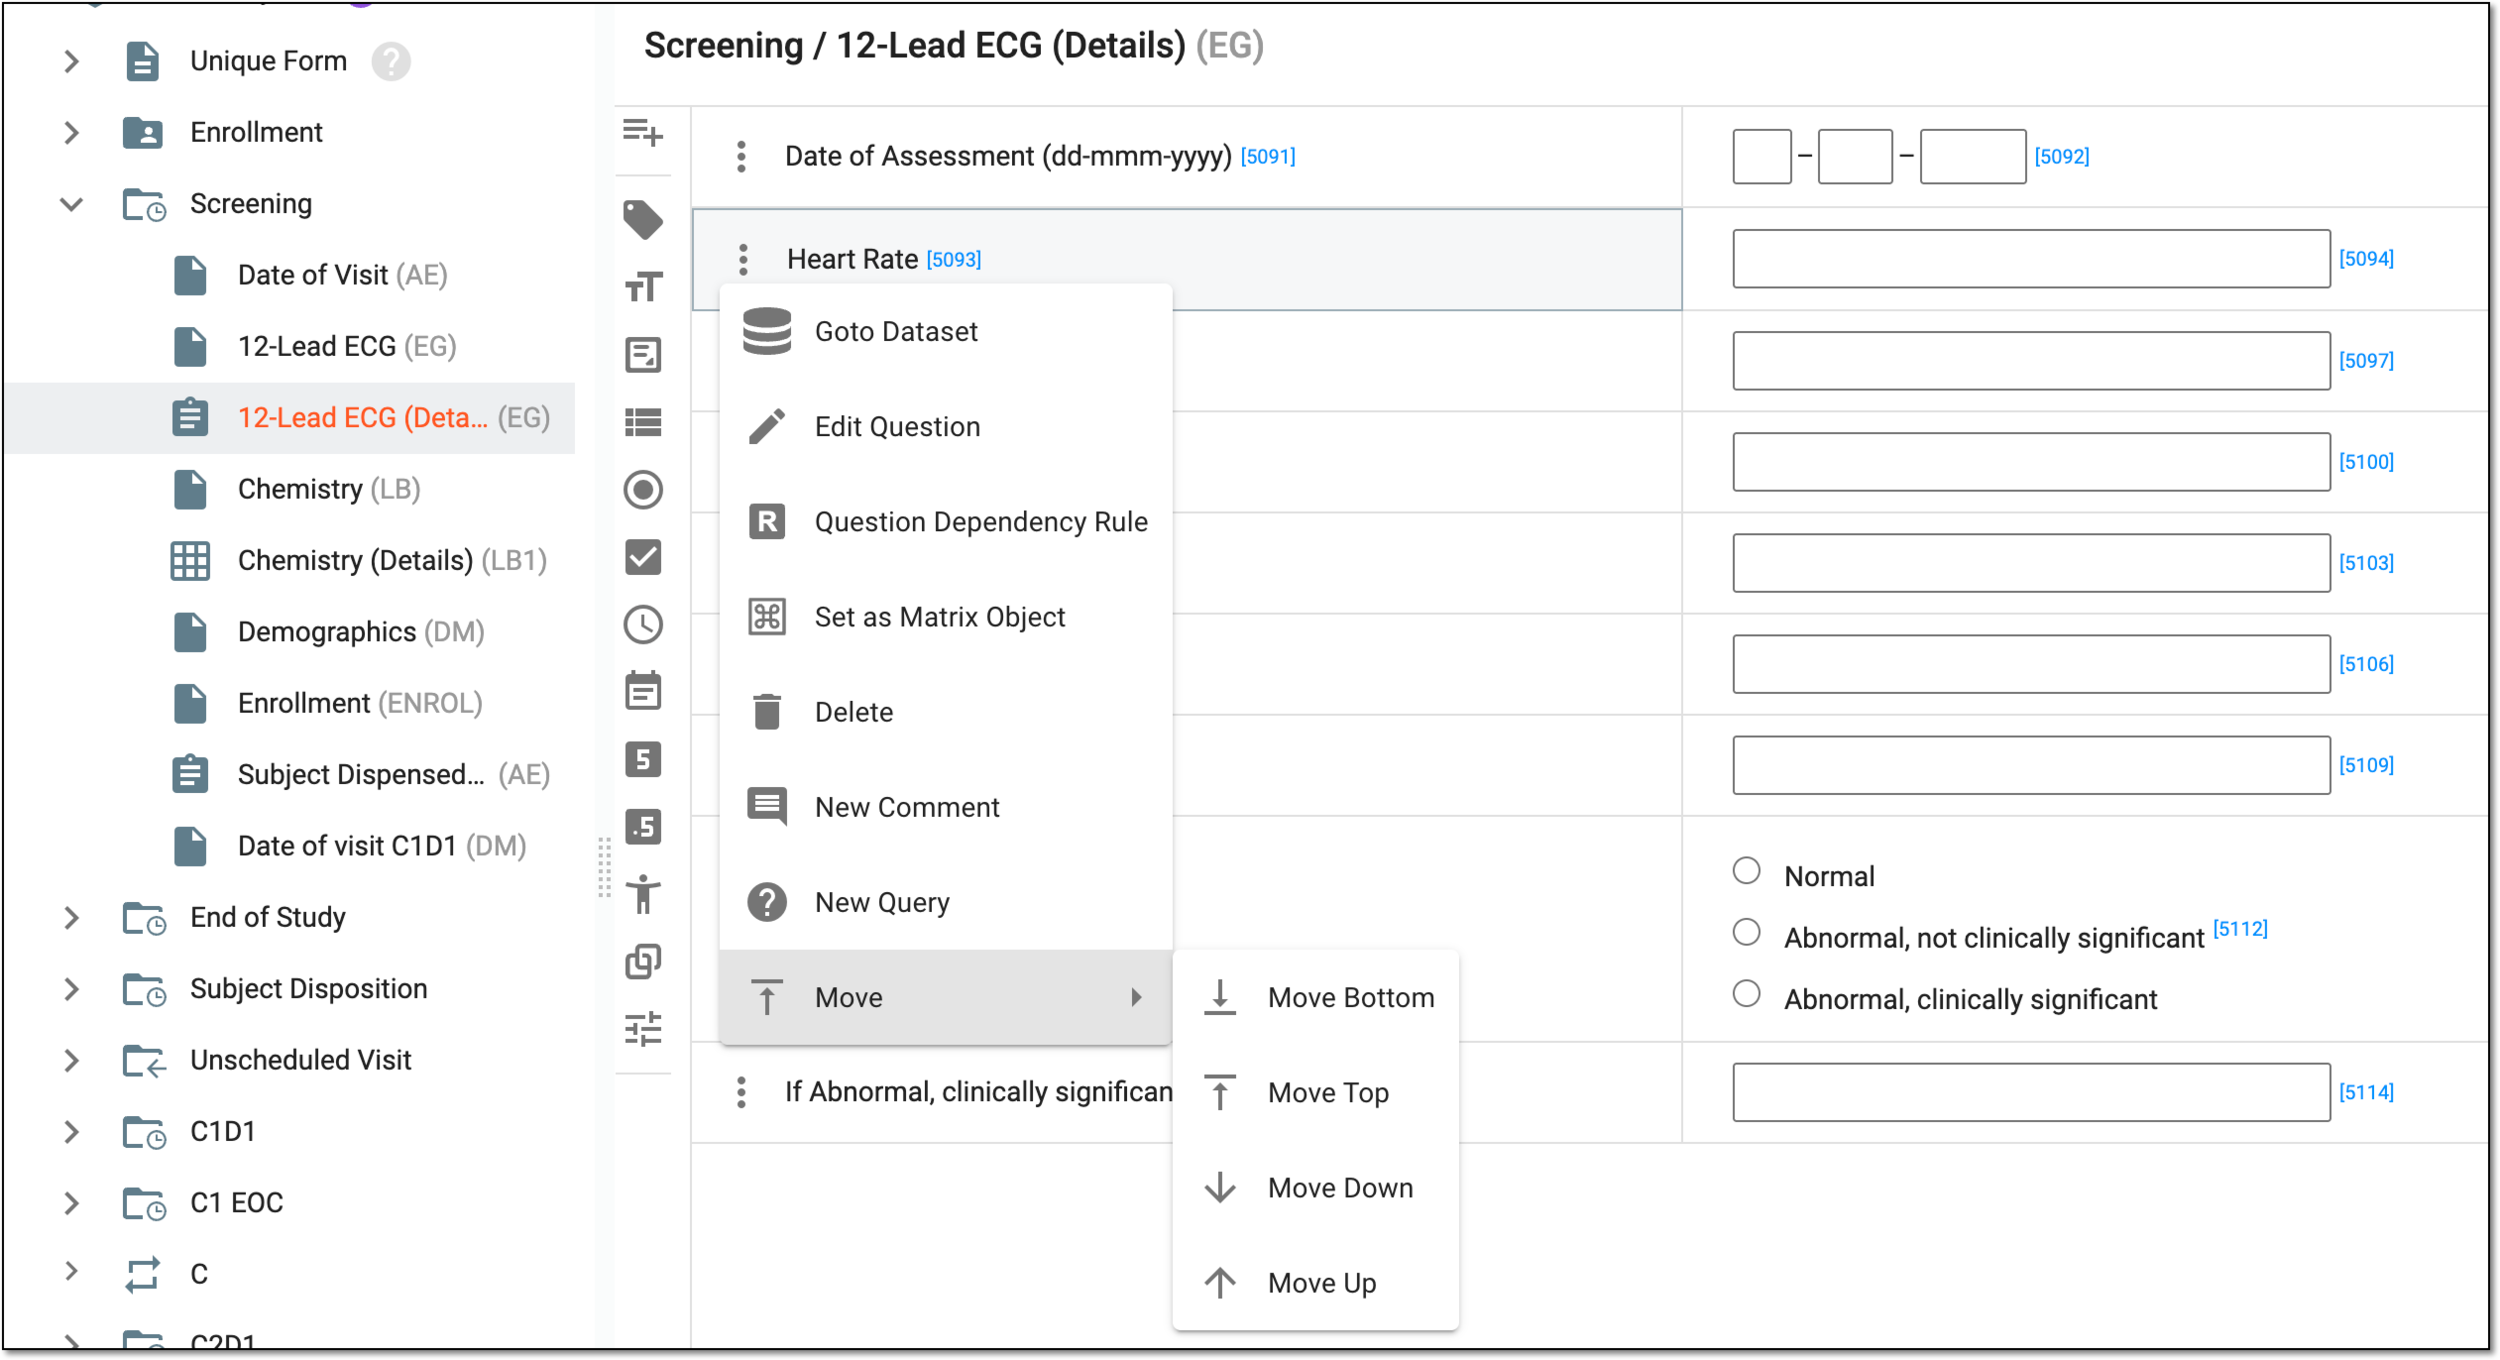Expand the C repeating cycle node
Screen dimensions: 2500x1360
coord(71,1272)
